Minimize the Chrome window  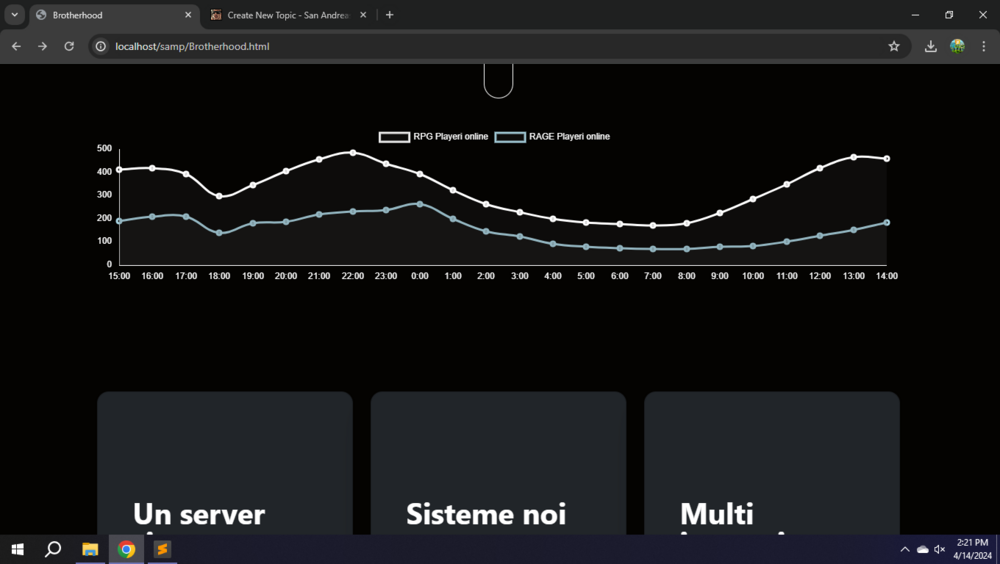(x=915, y=15)
